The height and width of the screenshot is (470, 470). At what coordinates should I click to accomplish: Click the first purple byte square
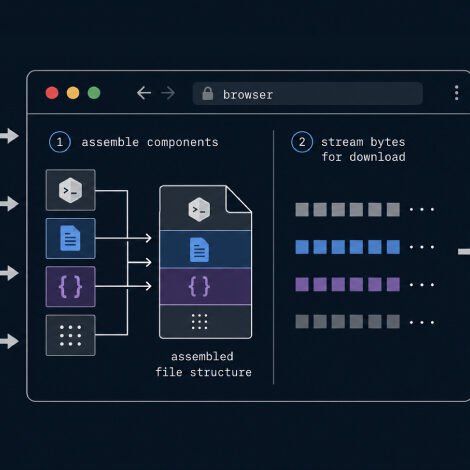click(302, 285)
